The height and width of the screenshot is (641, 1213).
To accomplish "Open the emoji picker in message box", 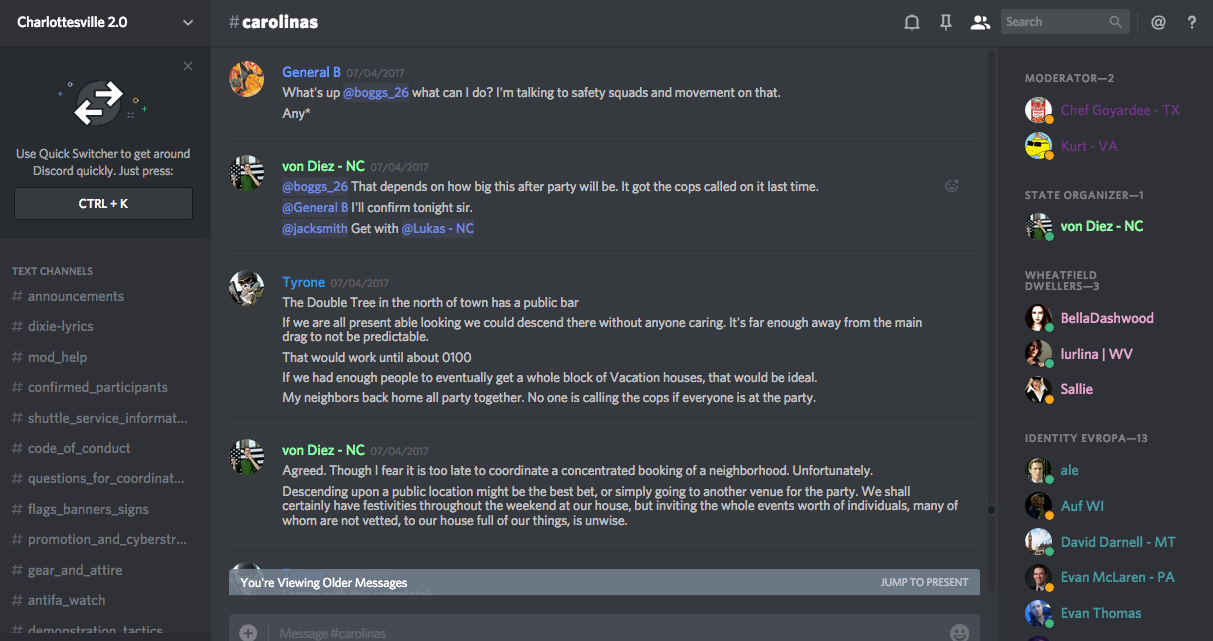I will tap(959, 632).
